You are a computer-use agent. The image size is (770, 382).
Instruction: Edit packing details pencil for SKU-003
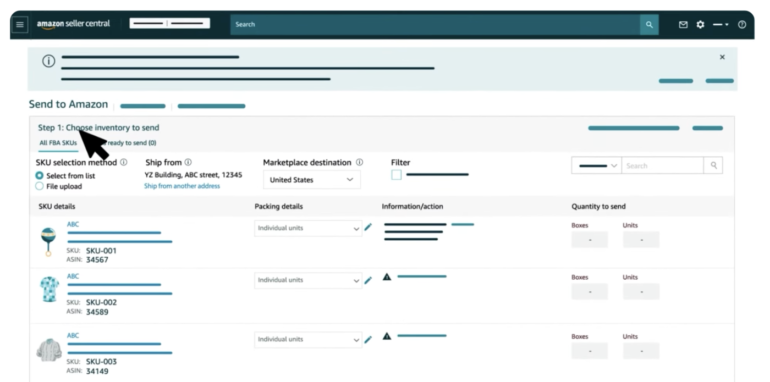(x=368, y=339)
